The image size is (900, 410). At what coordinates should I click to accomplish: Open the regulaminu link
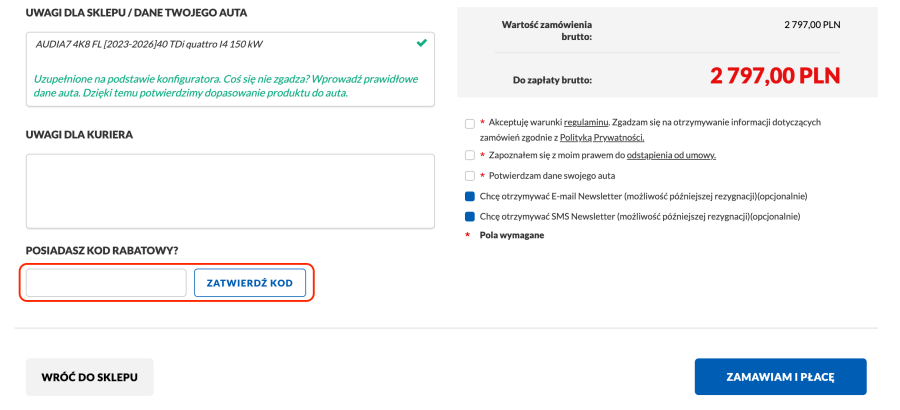click(586, 122)
